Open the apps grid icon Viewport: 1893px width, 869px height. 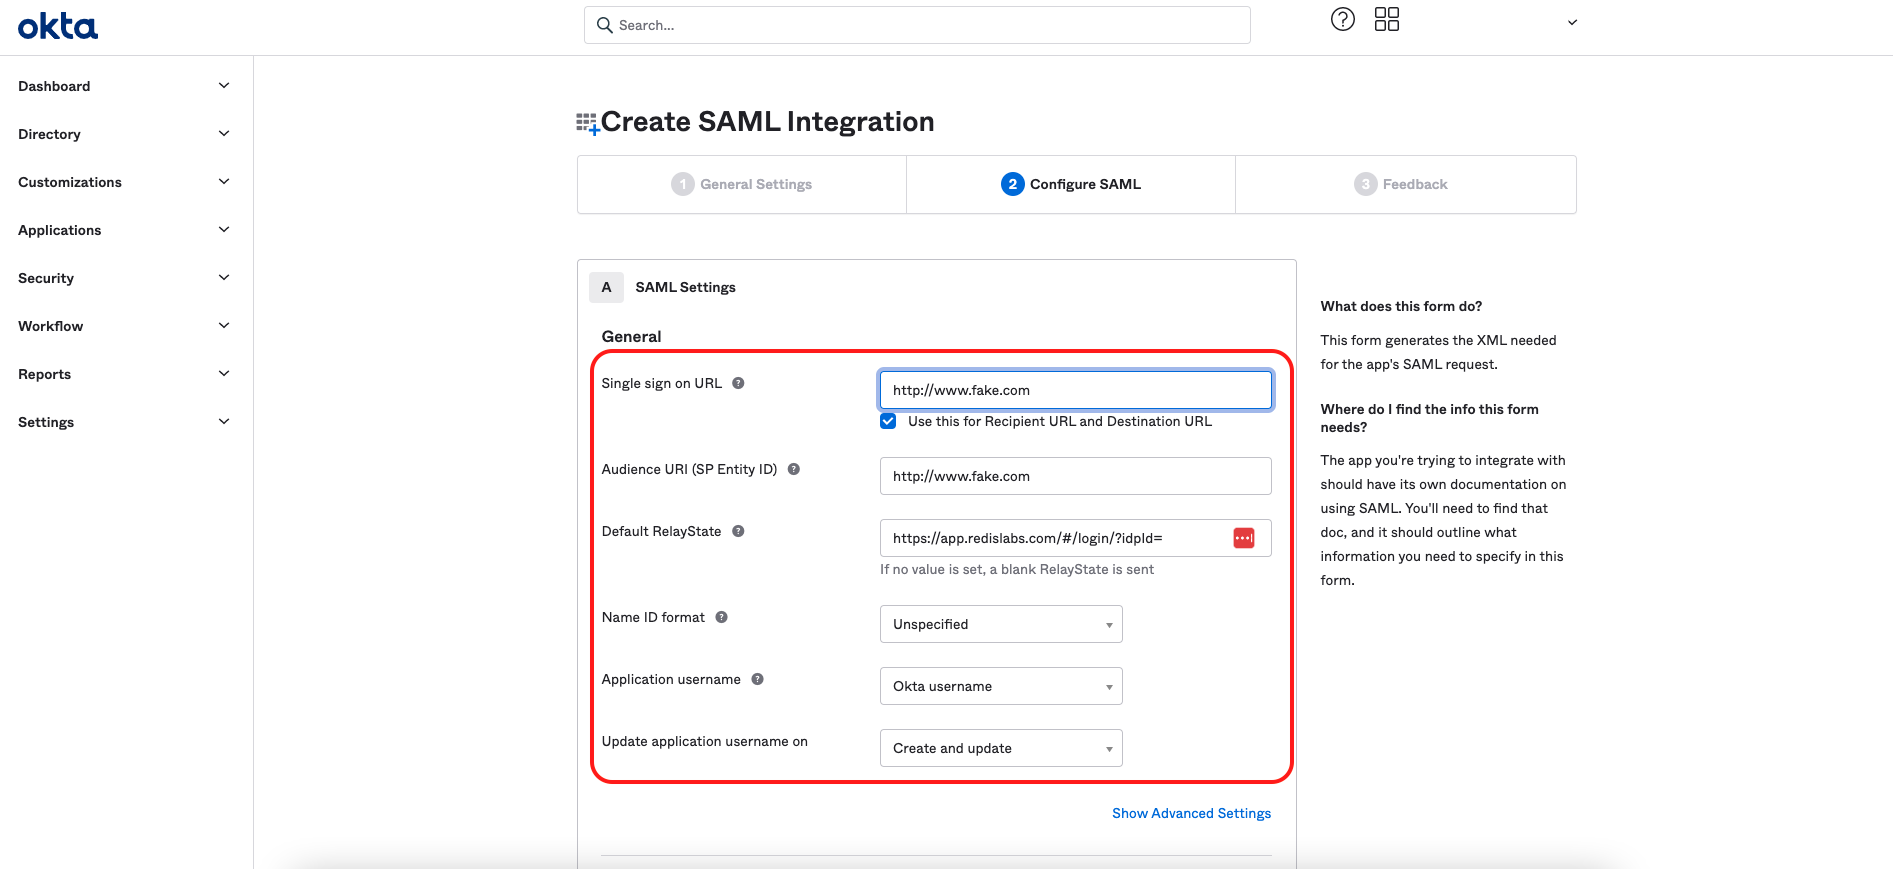[1386, 19]
